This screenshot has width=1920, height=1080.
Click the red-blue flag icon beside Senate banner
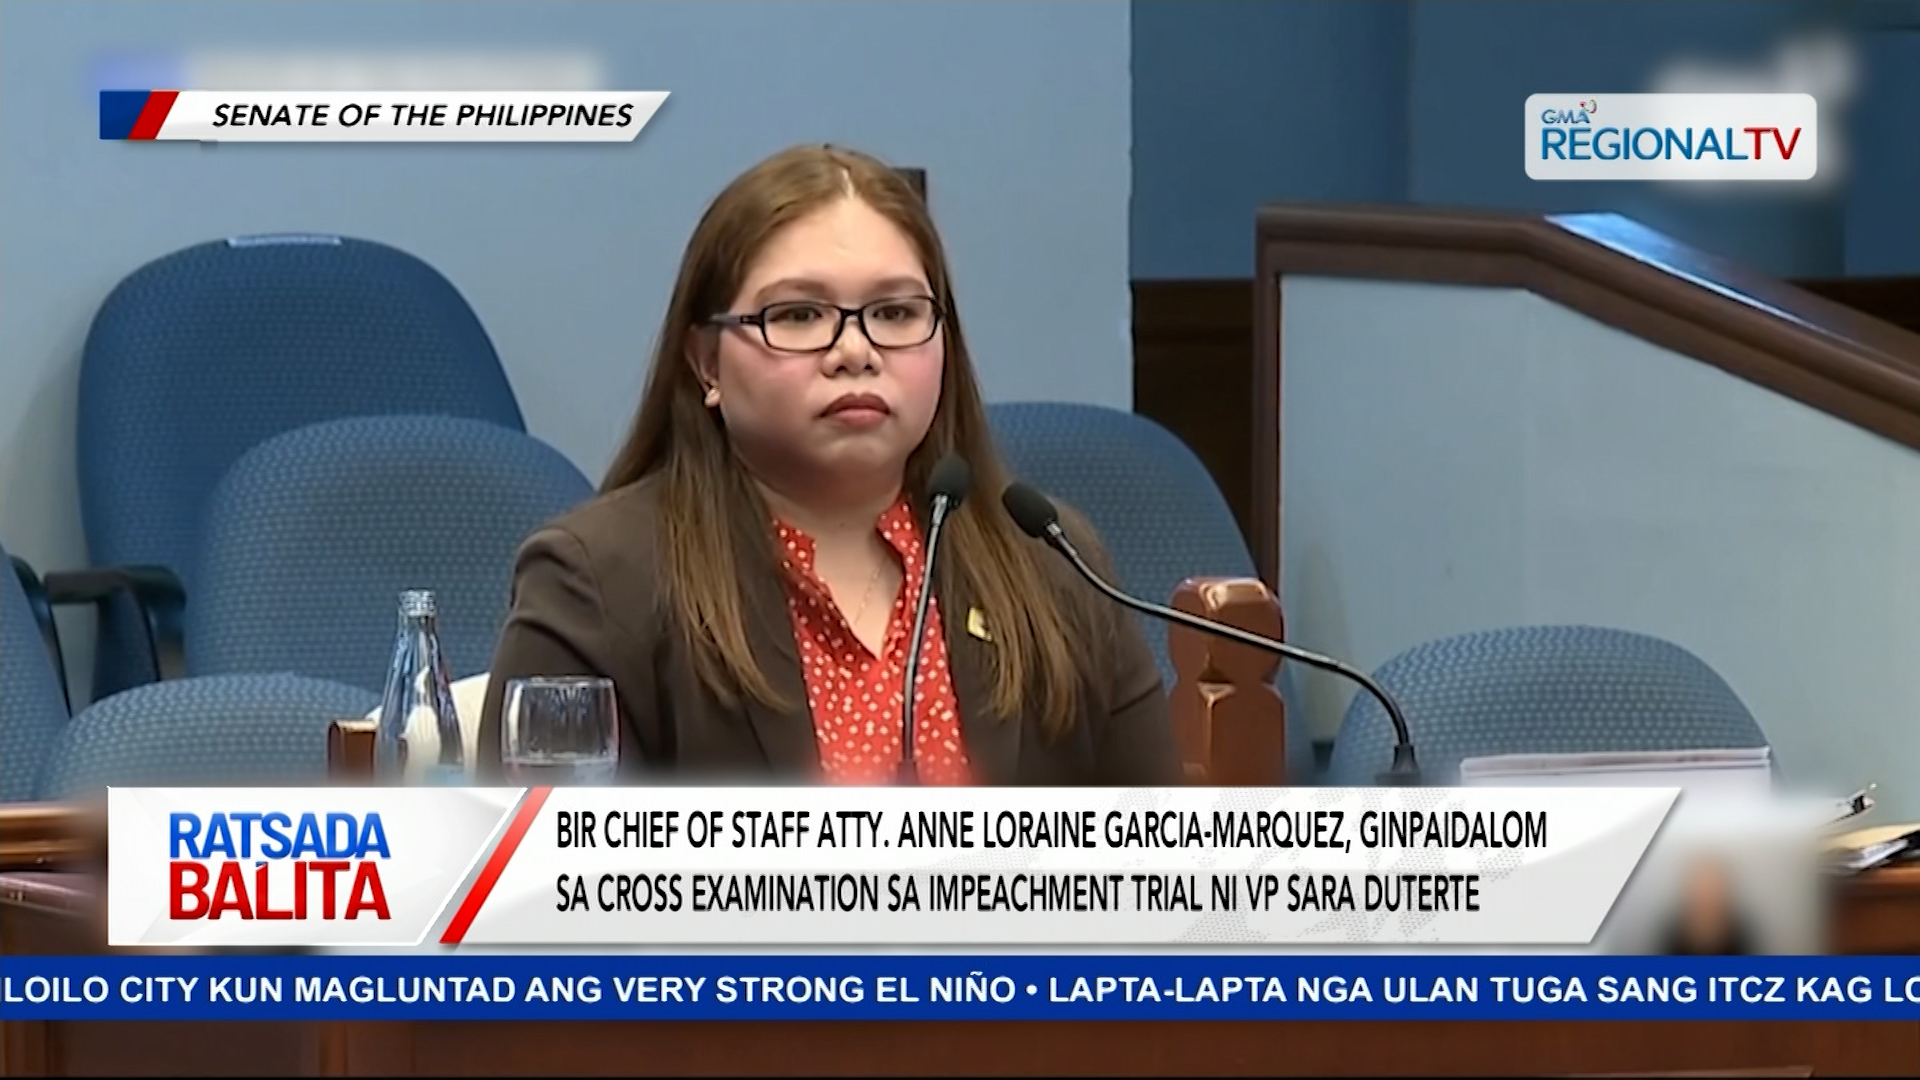pos(139,115)
